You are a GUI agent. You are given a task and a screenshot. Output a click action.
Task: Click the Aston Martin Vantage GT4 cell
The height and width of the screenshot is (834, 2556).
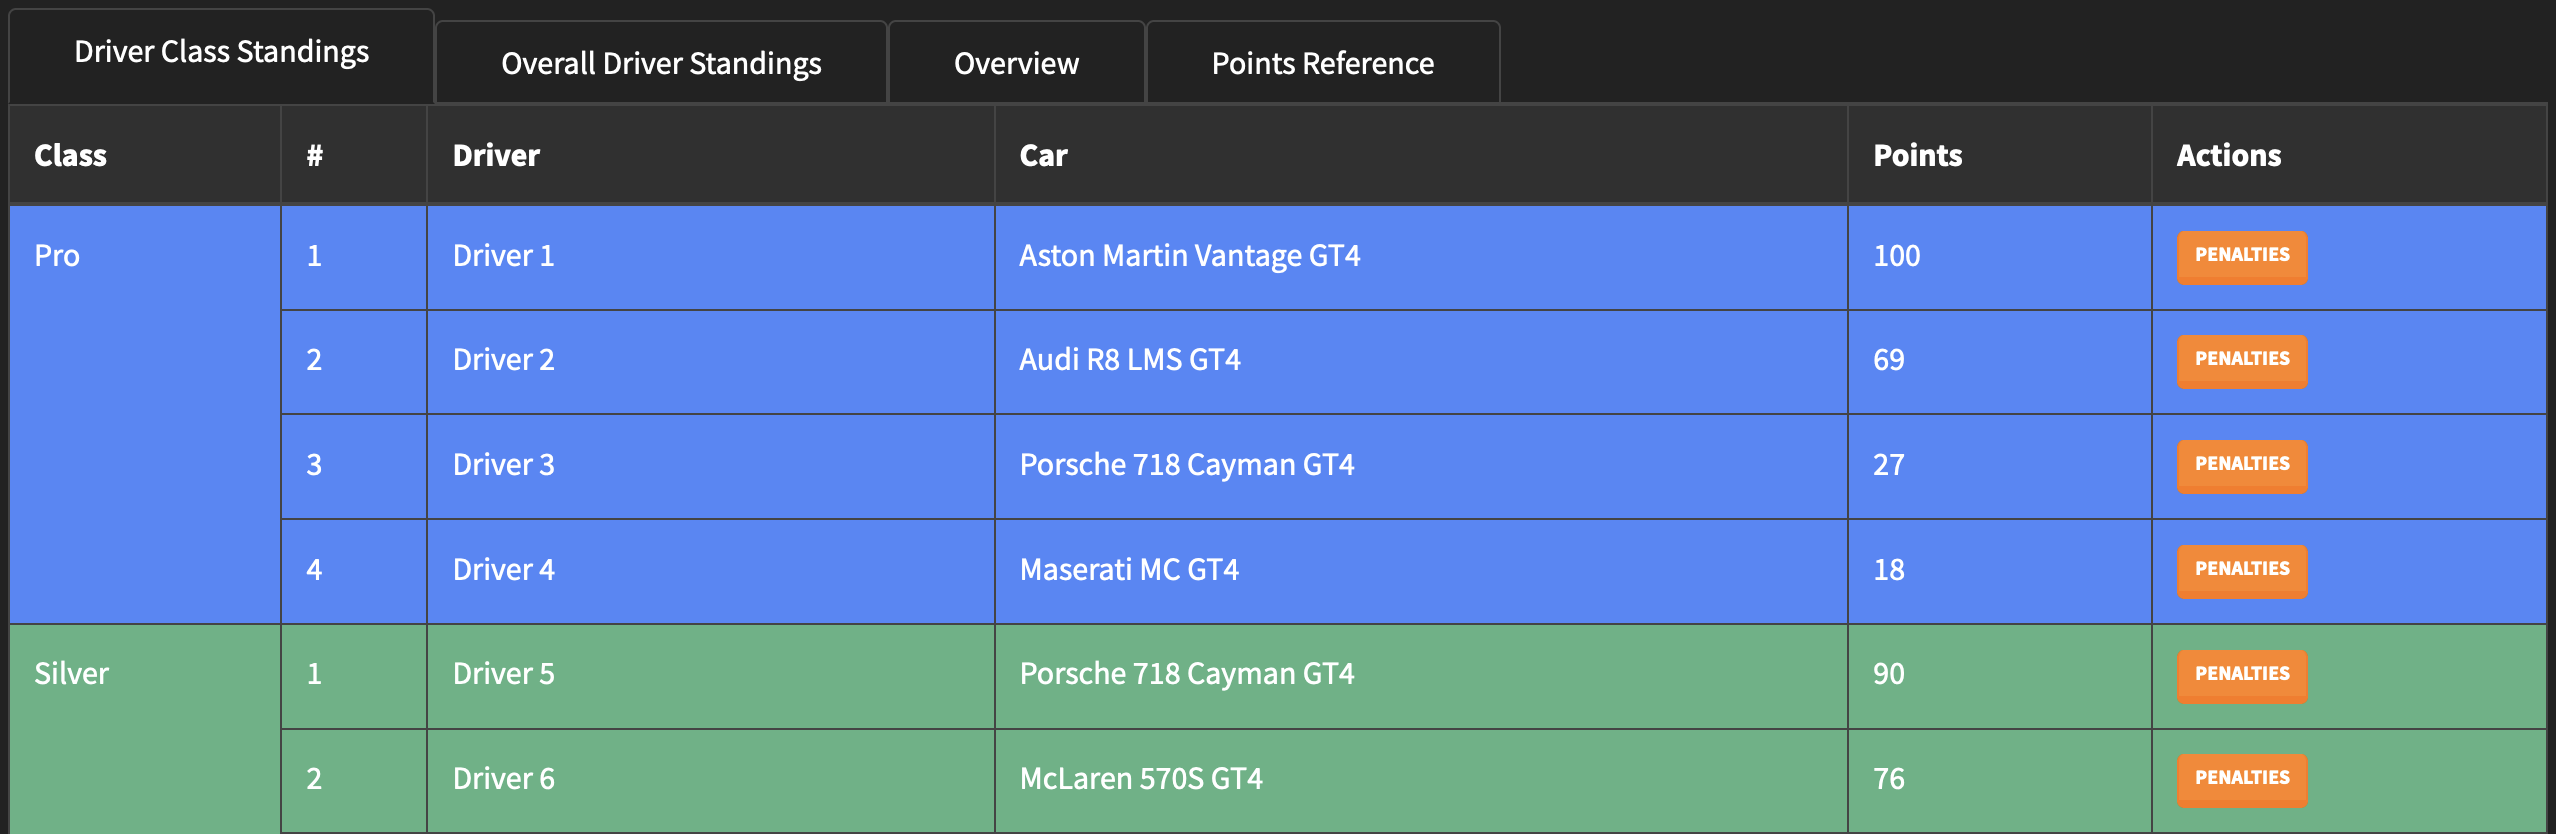1189,256
